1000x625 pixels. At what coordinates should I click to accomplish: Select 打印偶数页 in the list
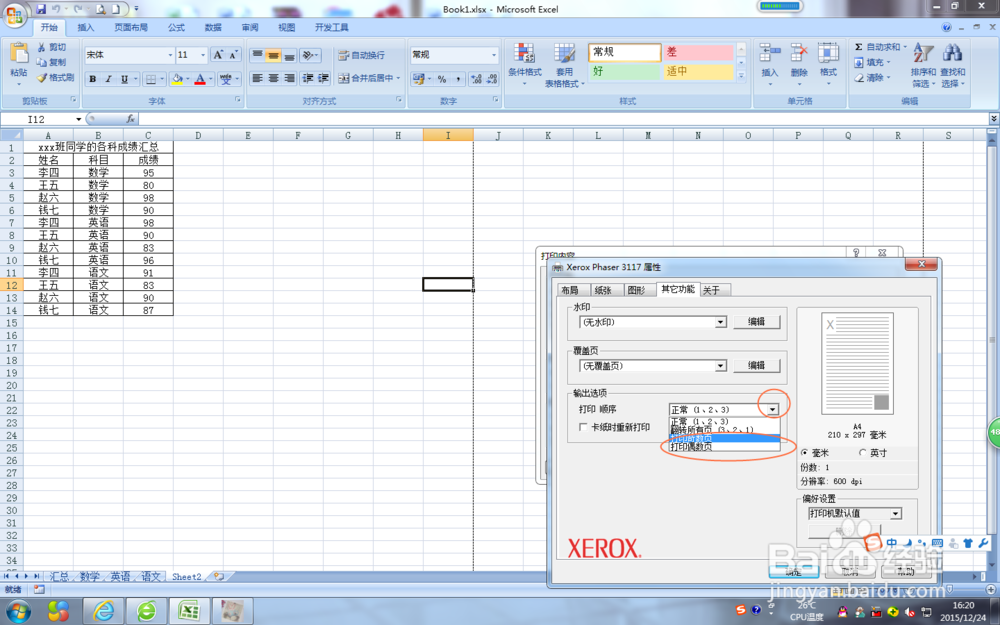pos(724,447)
